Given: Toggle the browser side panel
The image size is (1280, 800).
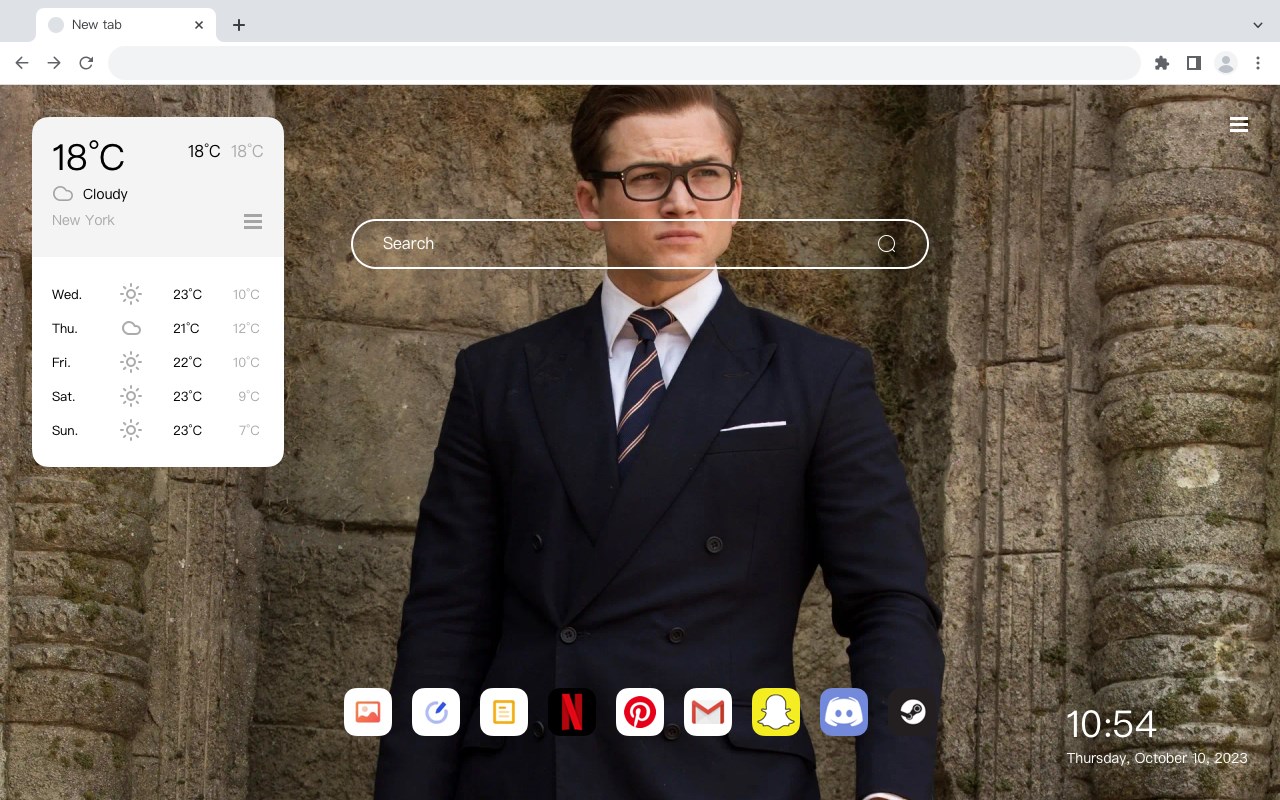Looking at the screenshot, I should [x=1193, y=63].
